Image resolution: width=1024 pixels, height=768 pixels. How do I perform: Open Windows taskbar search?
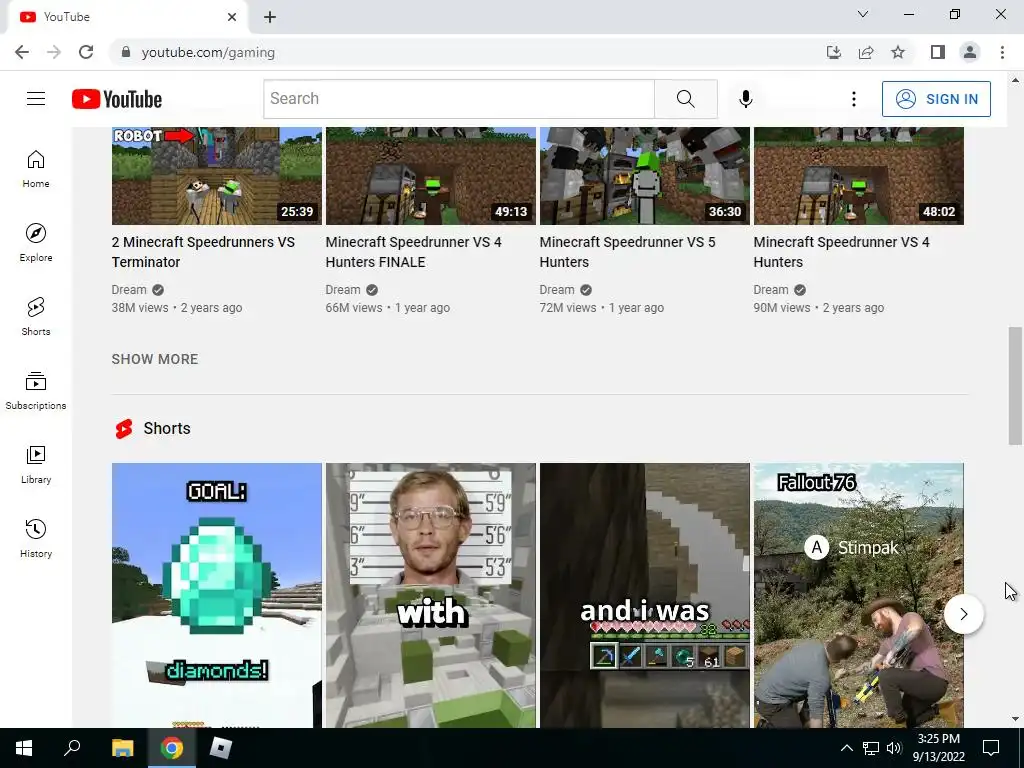(72, 748)
